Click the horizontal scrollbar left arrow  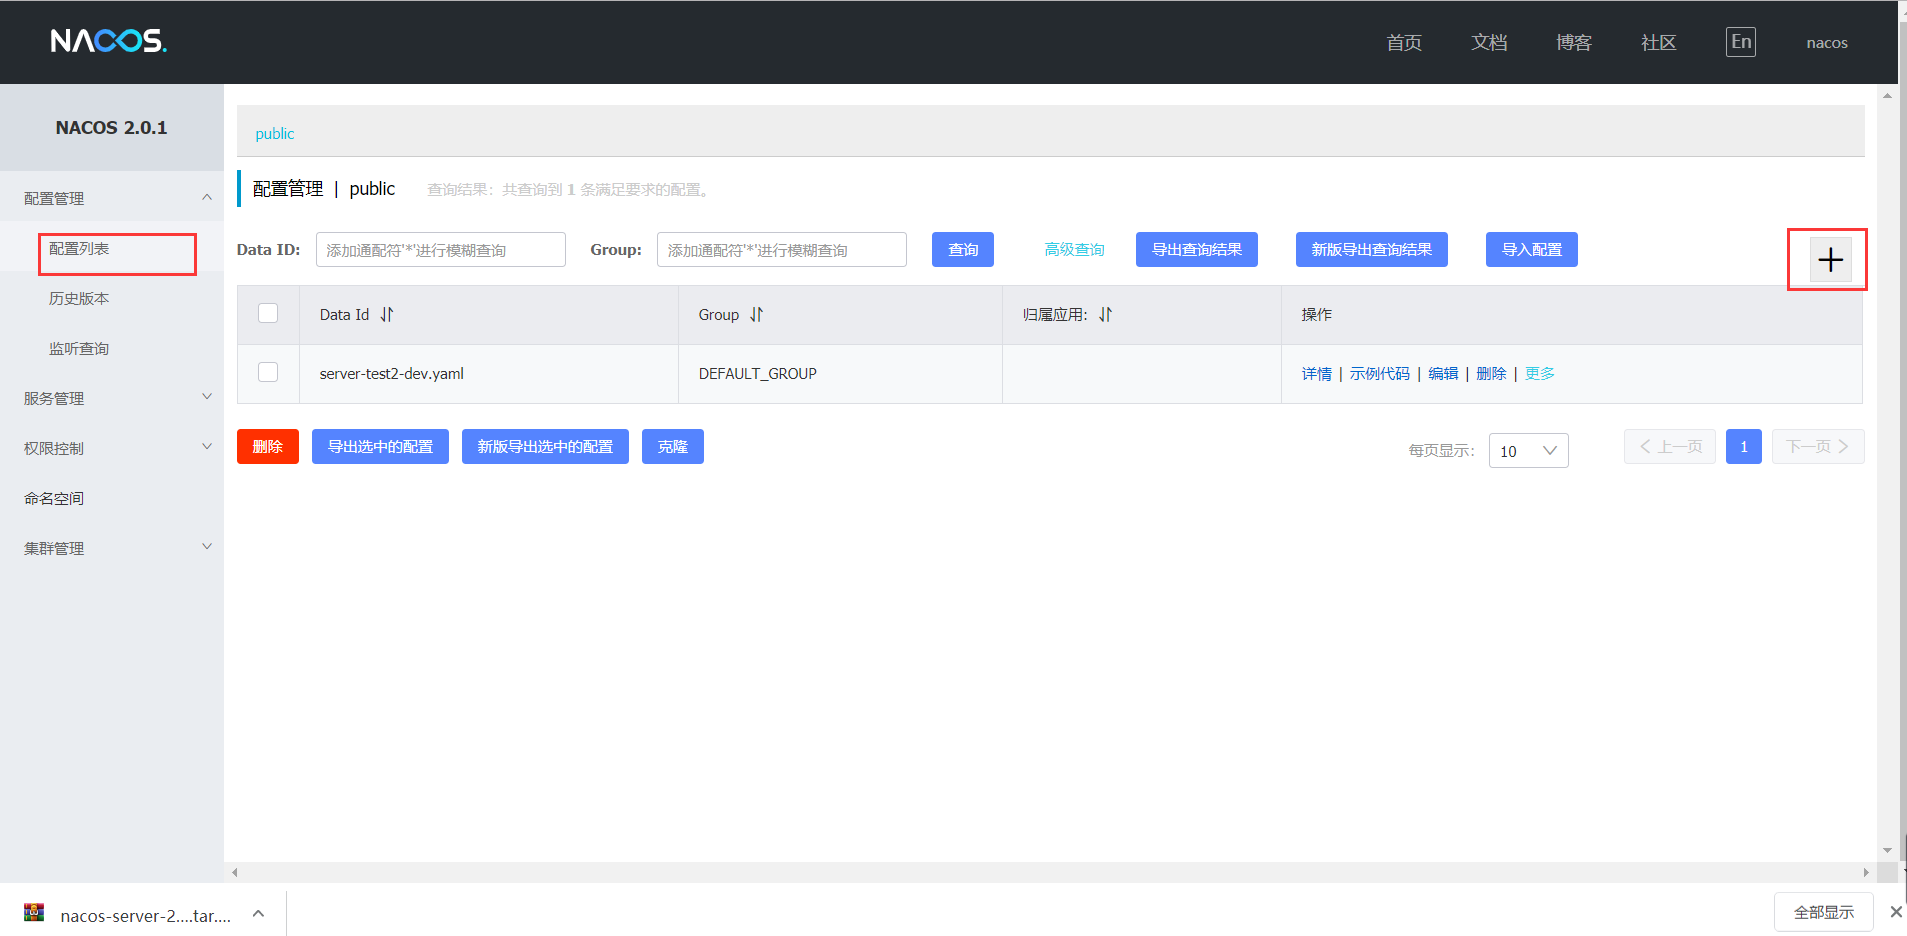(x=235, y=872)
